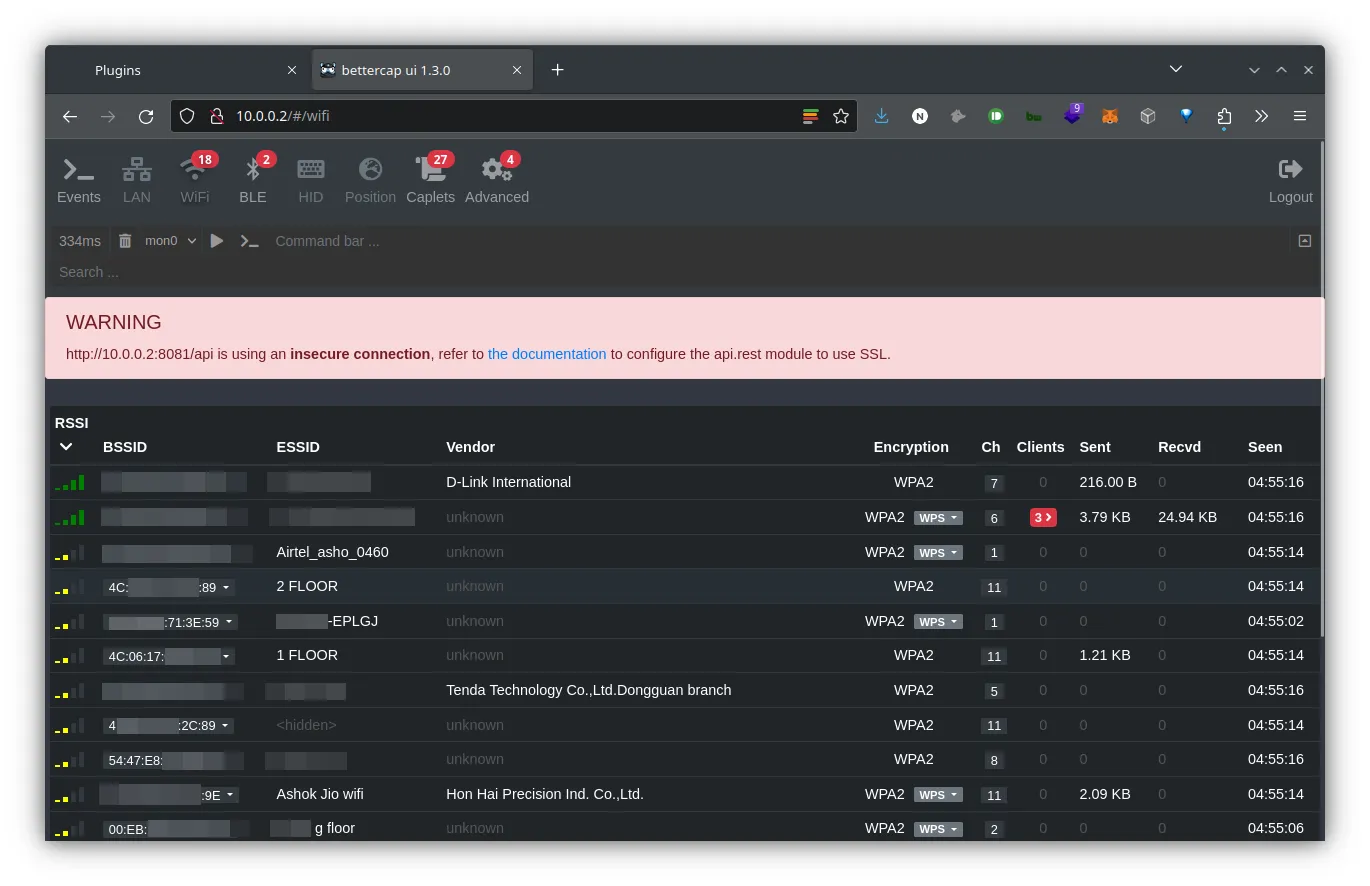List all browser tabs chevron
This screenshot has width=1370, height=886.
pyautogui.click(x=1176, y=70)
